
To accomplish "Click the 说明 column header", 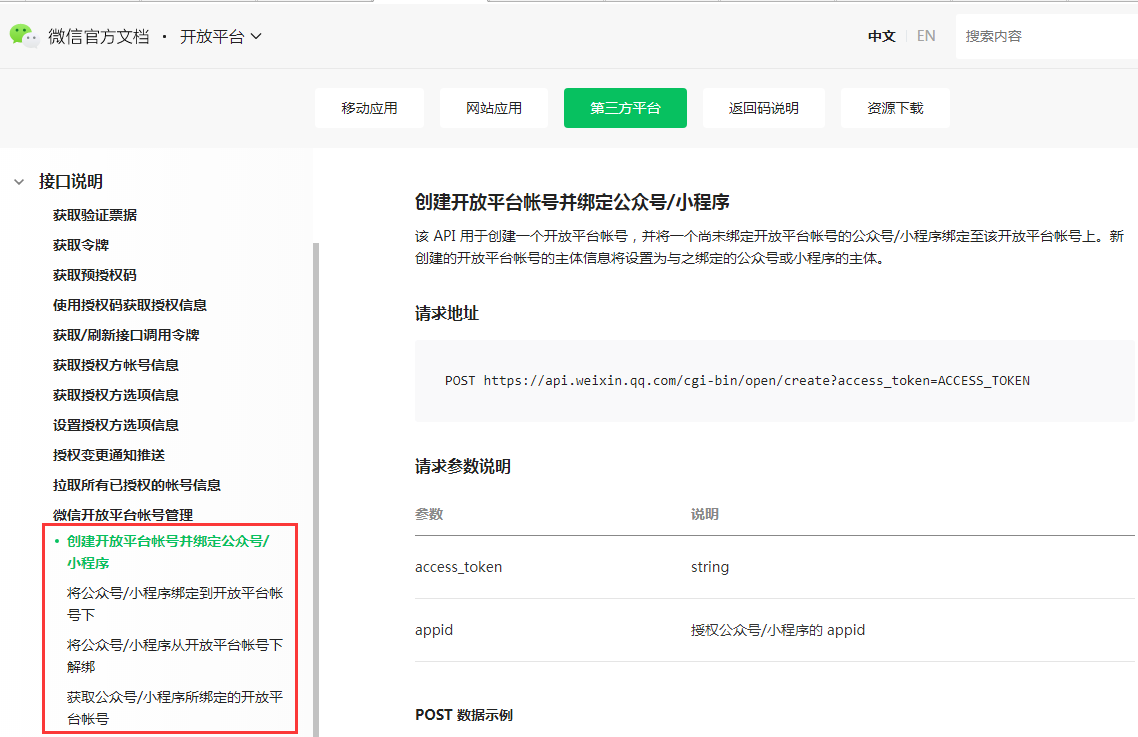I will pos(705,514).
